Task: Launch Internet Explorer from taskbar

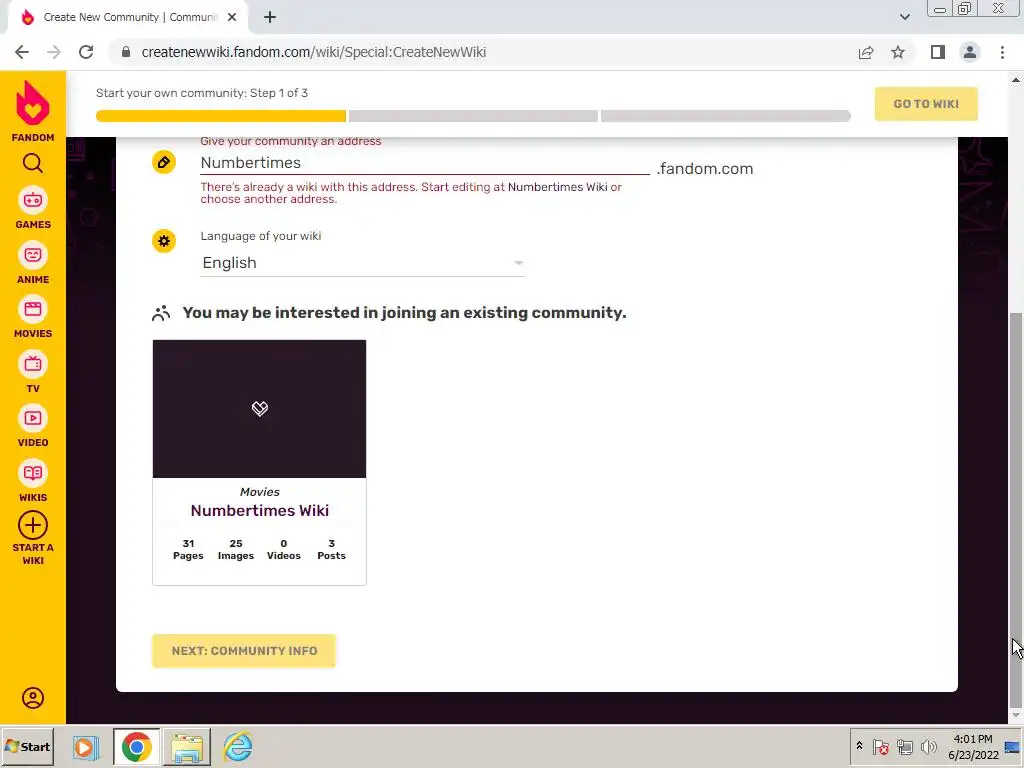Action: click(x=238, y=747)
